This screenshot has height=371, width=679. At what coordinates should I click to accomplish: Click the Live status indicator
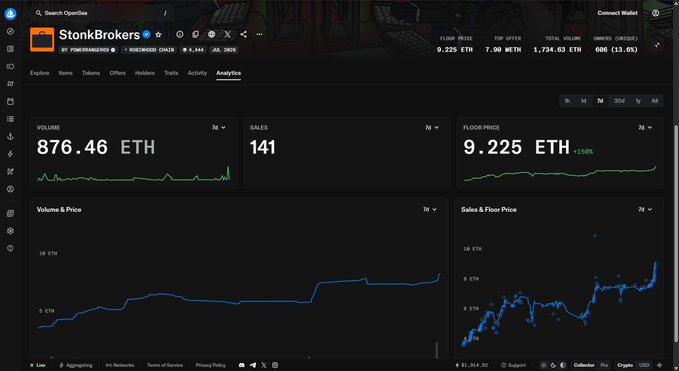38,365
